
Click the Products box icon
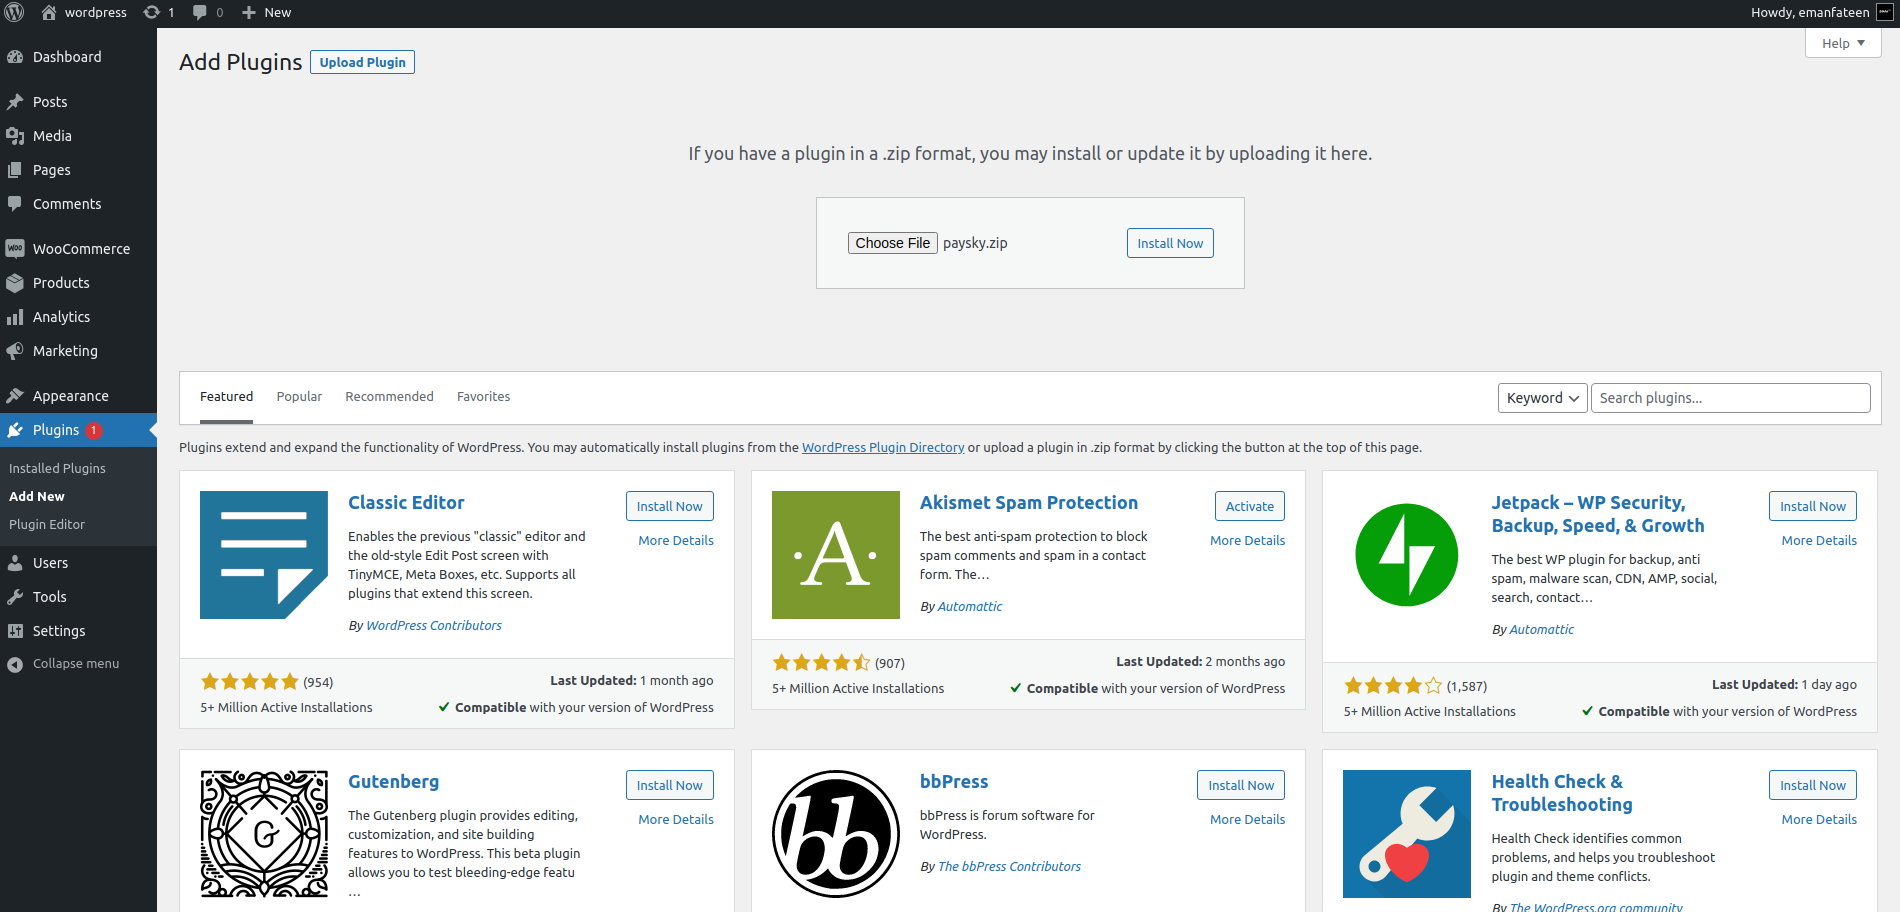[15, 283]
